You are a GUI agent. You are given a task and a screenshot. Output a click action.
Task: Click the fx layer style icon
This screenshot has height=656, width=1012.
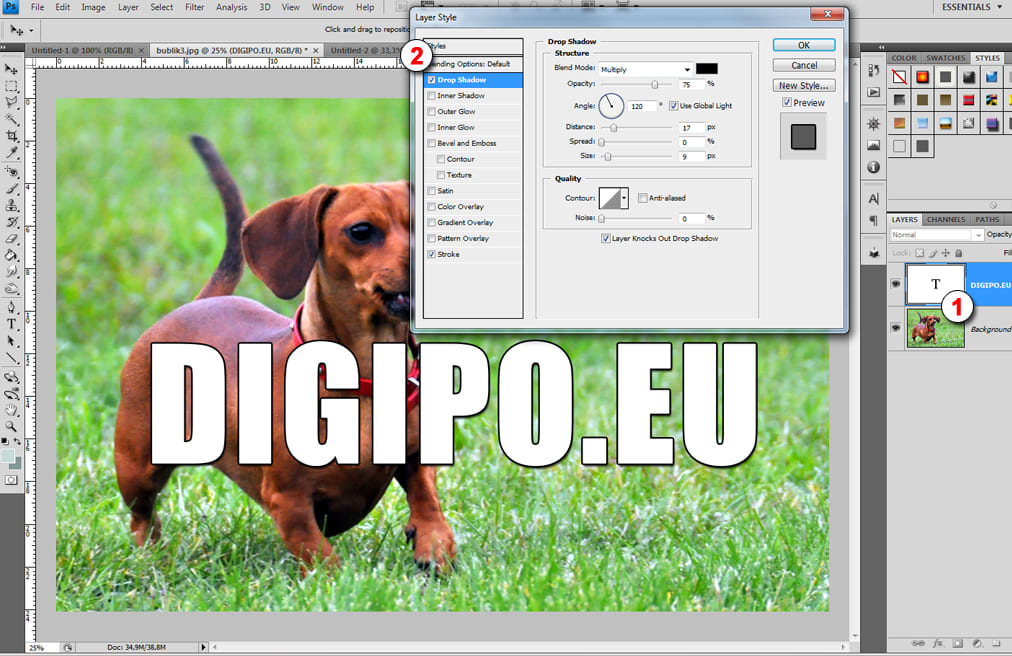pos(937,643)
